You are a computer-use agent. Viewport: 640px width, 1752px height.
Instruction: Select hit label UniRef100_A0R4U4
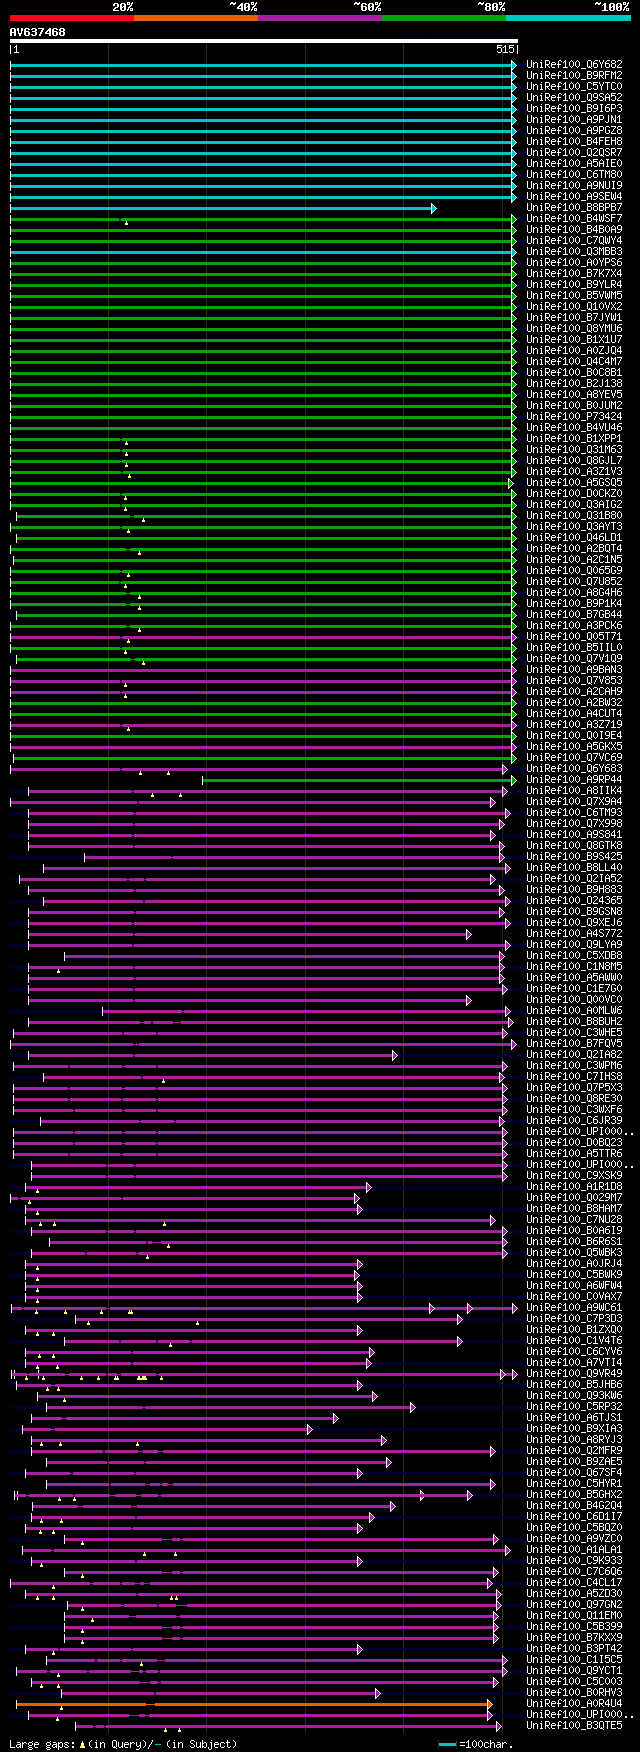(x=574, y=1704)
